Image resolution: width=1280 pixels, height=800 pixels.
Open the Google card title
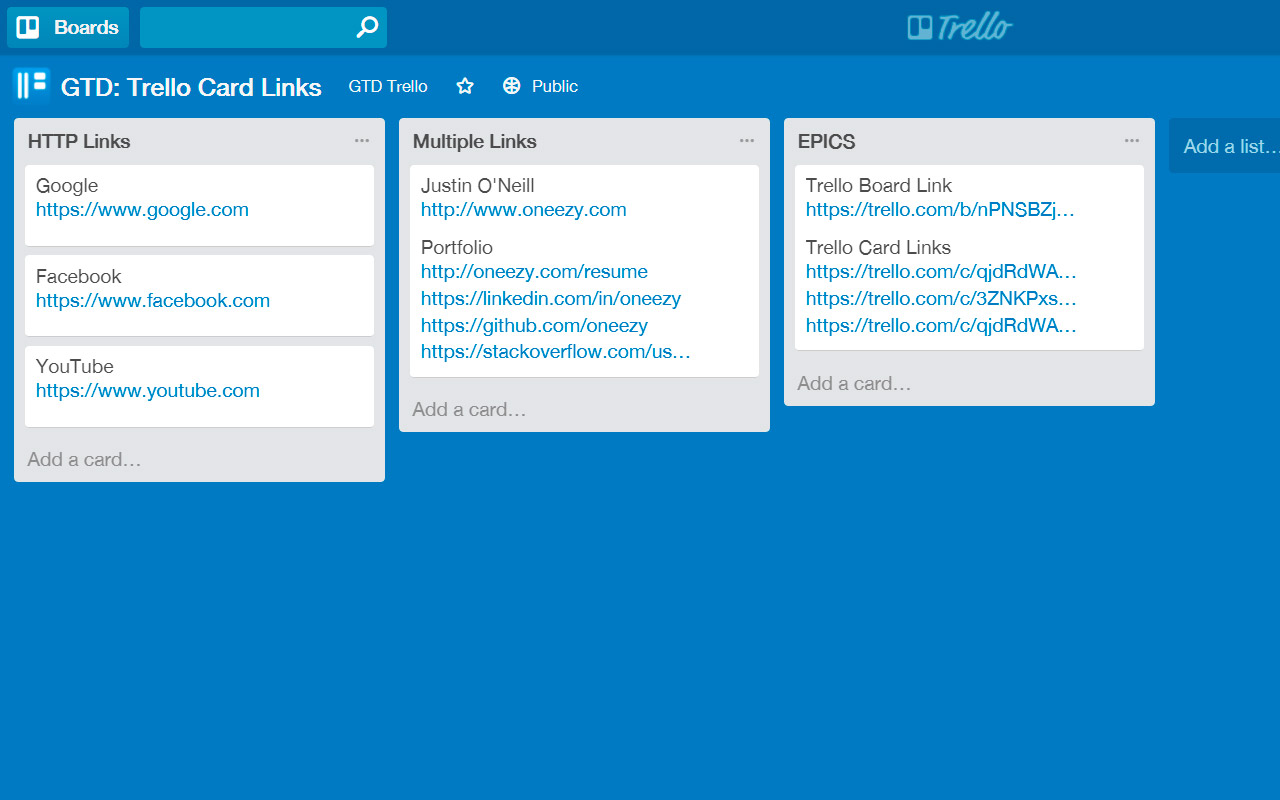click(x=67, y=185)
